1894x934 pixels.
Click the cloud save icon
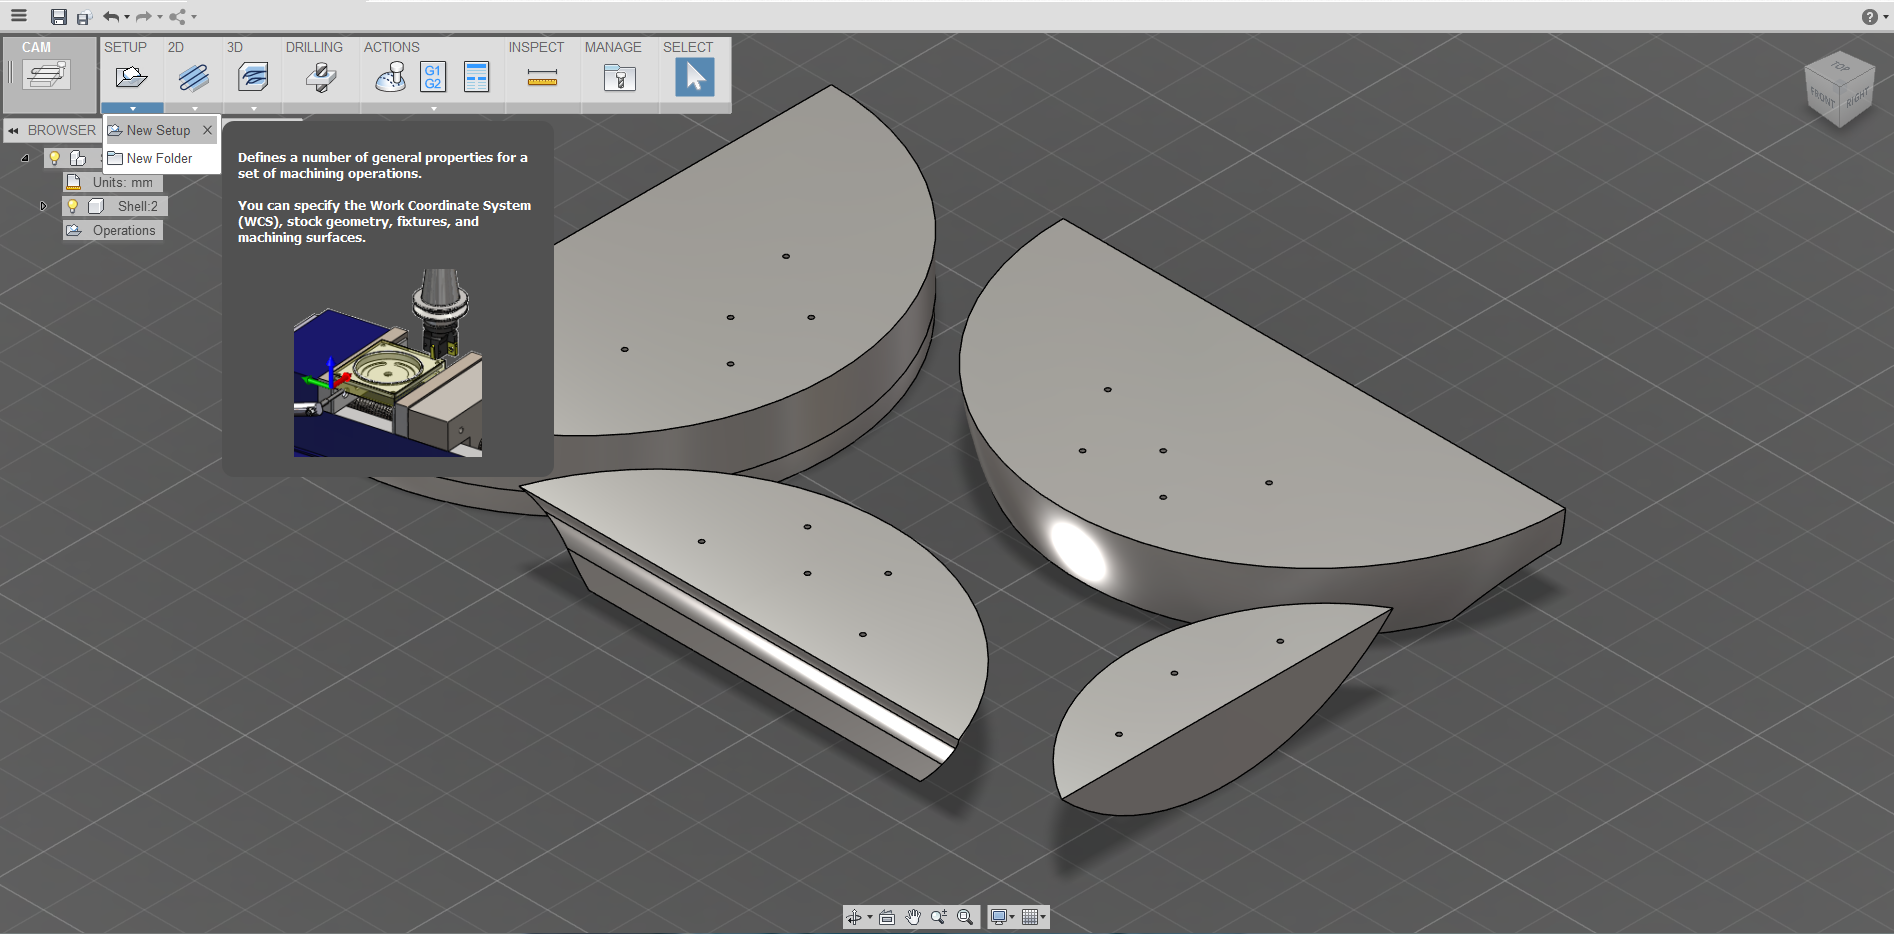[x=83, y=17]
